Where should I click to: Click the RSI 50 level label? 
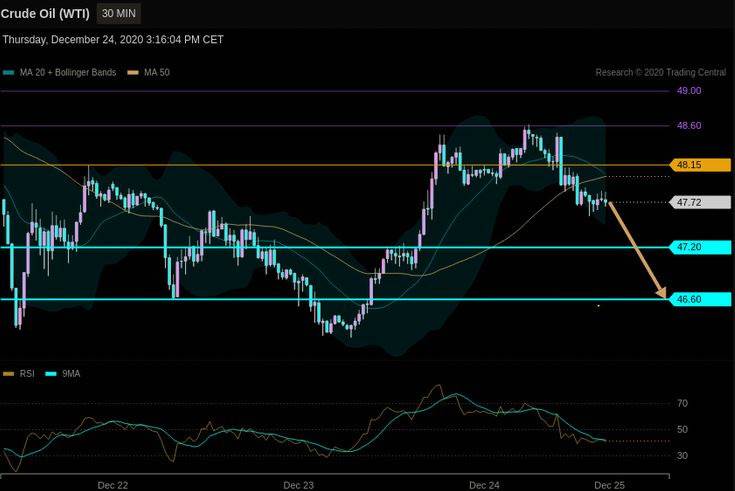(682, 430)
